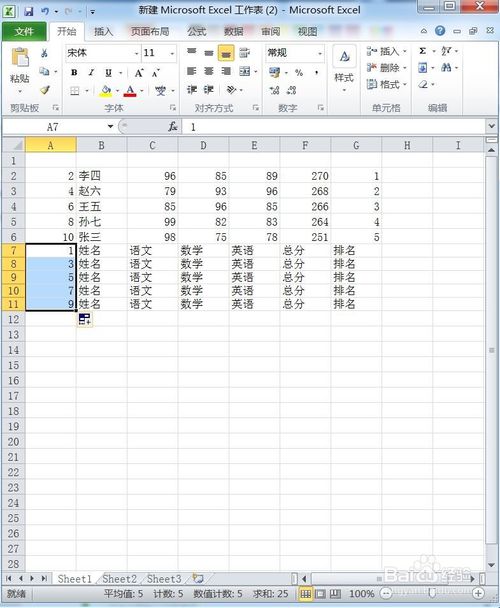Click the Decrease Decimal icon
Screen dimensions: 500x608
pos(291,91)
